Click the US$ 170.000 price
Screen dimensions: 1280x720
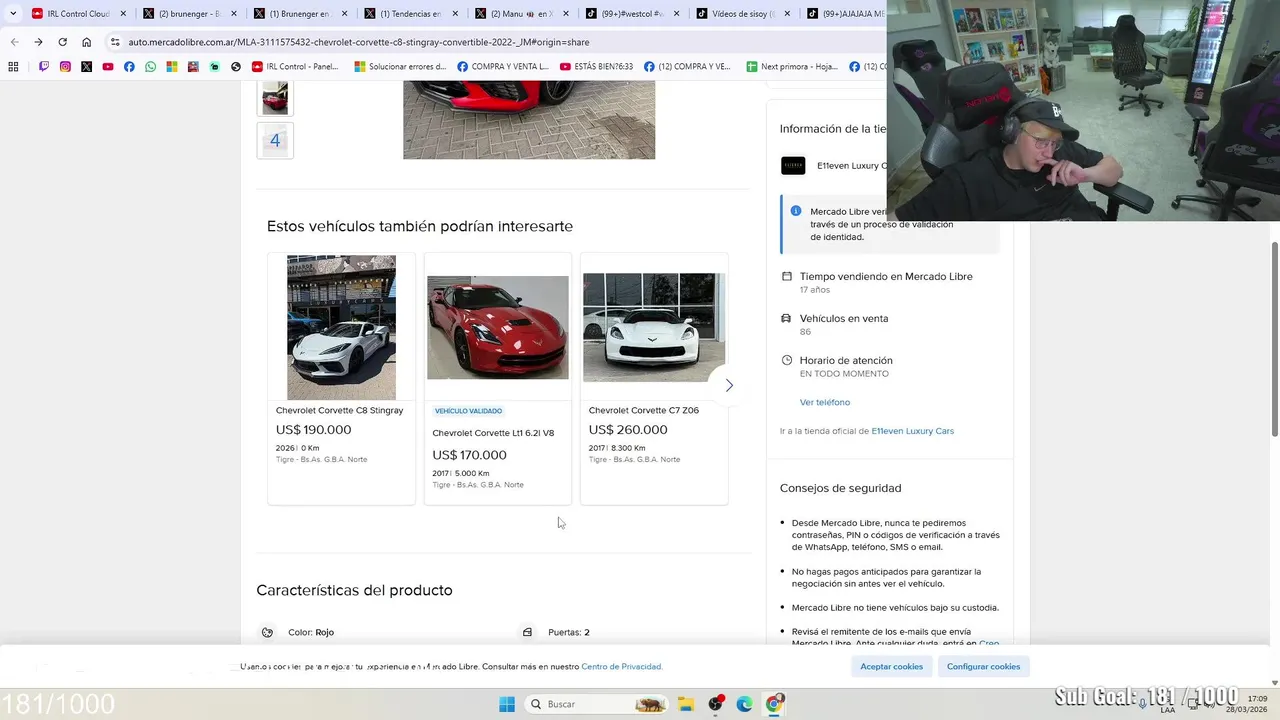469,455
